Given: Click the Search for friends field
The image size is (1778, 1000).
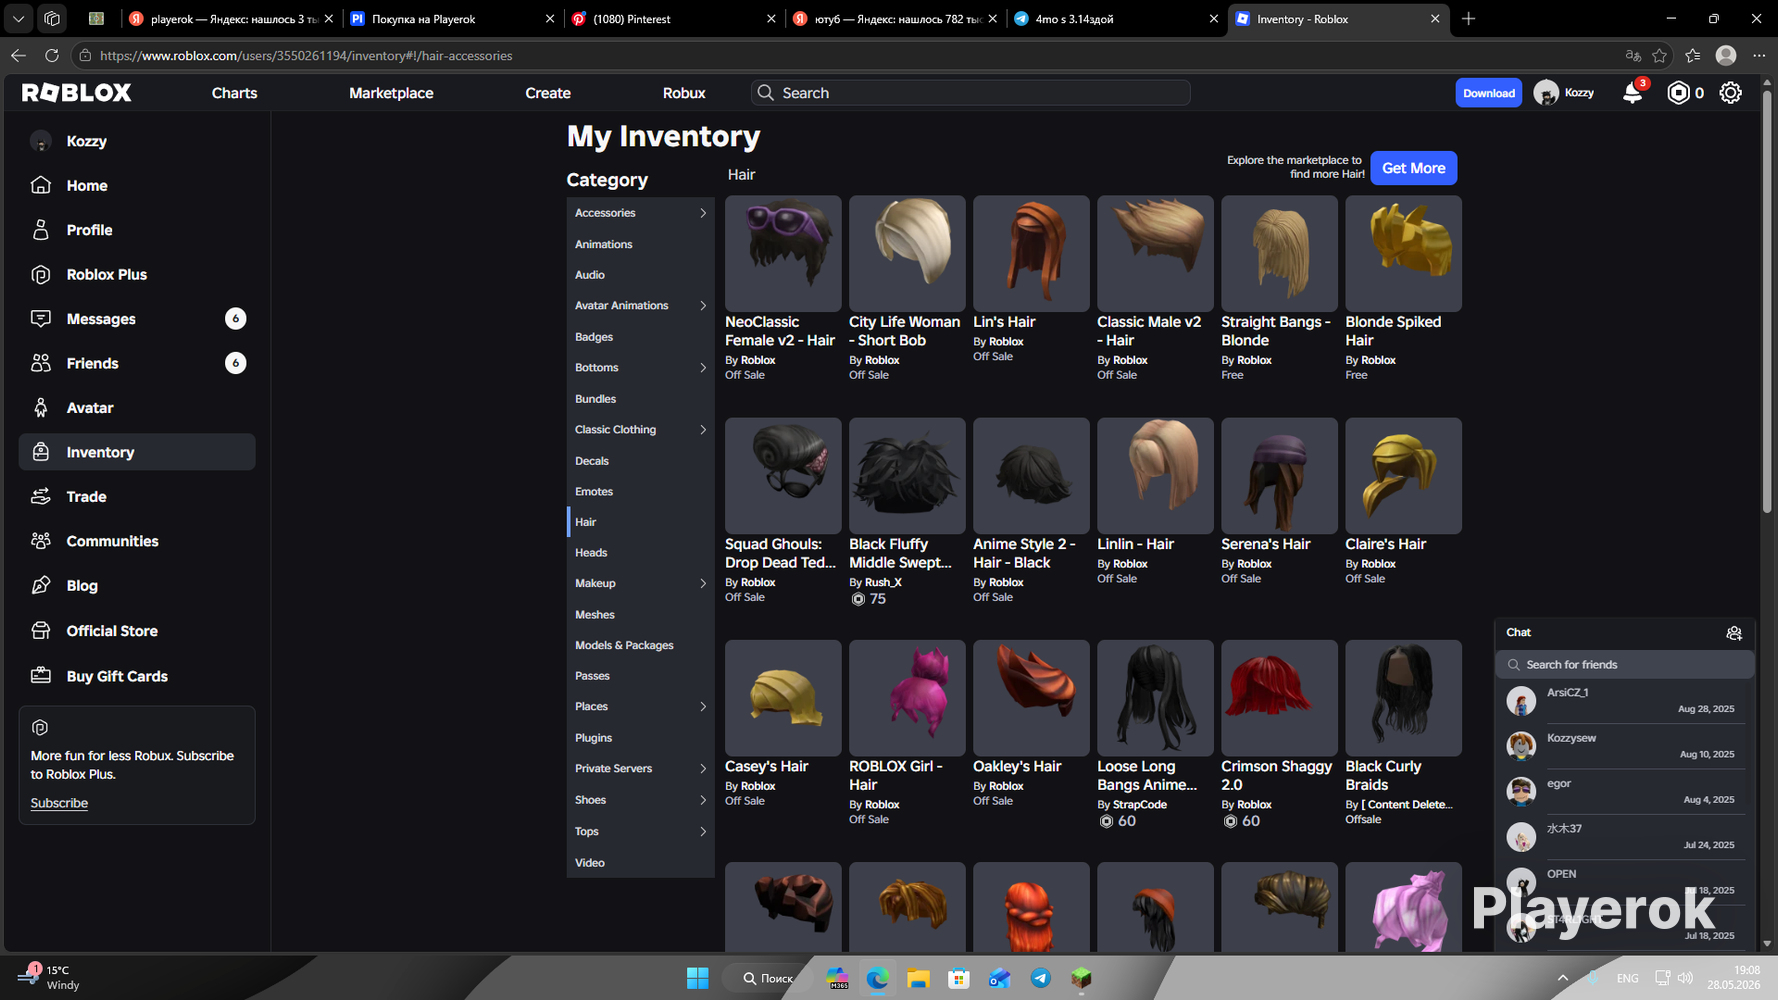Looking at the screenshot, I should (x=1624, y=665).
